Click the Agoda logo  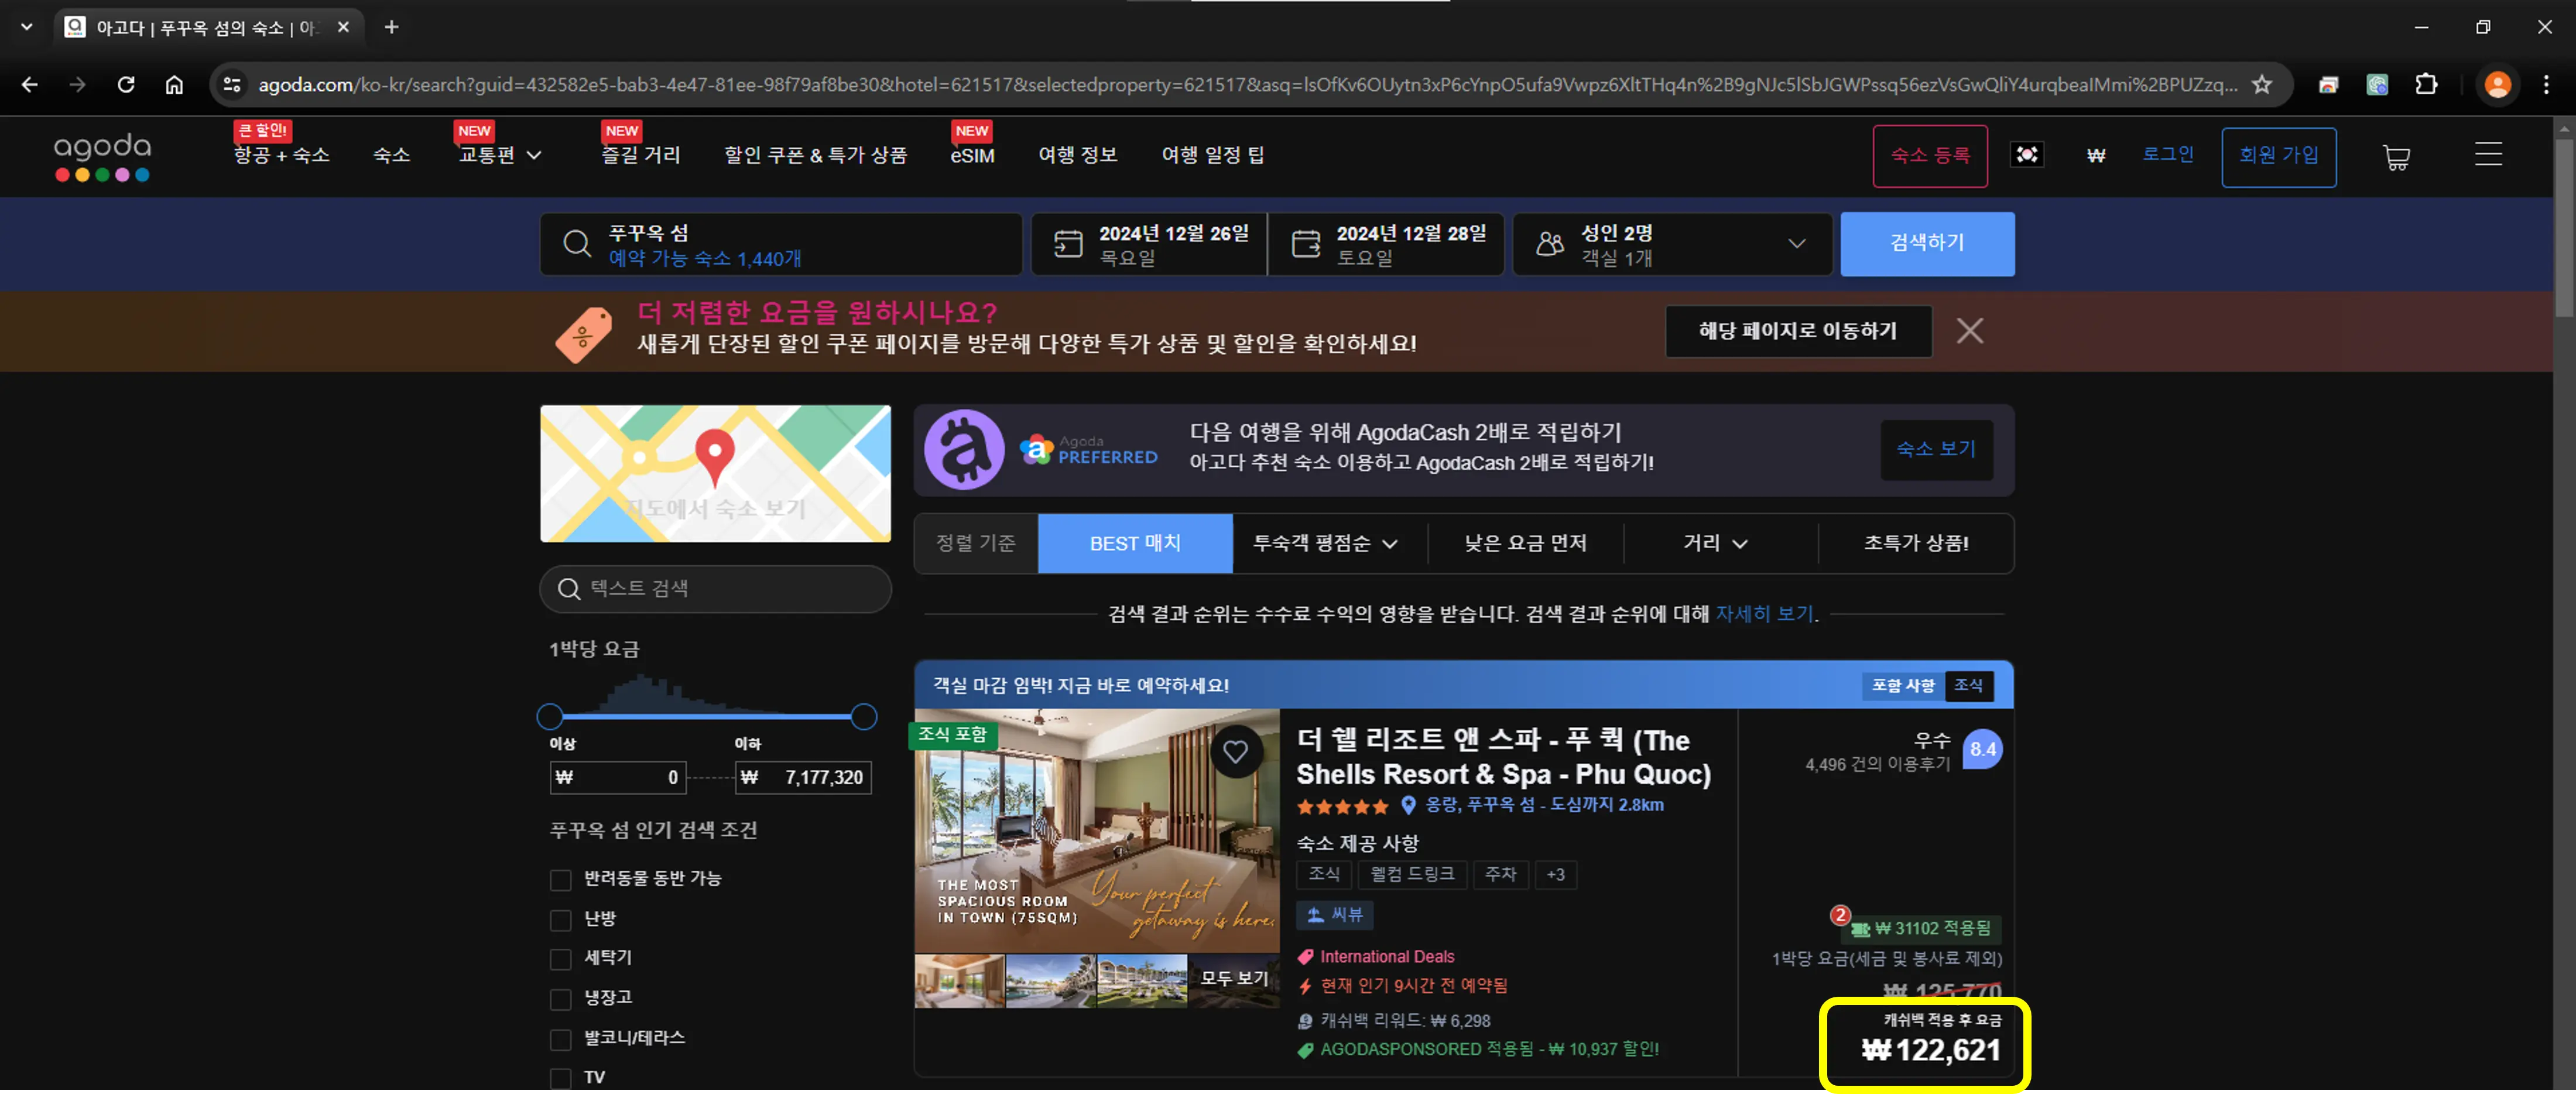102,157
